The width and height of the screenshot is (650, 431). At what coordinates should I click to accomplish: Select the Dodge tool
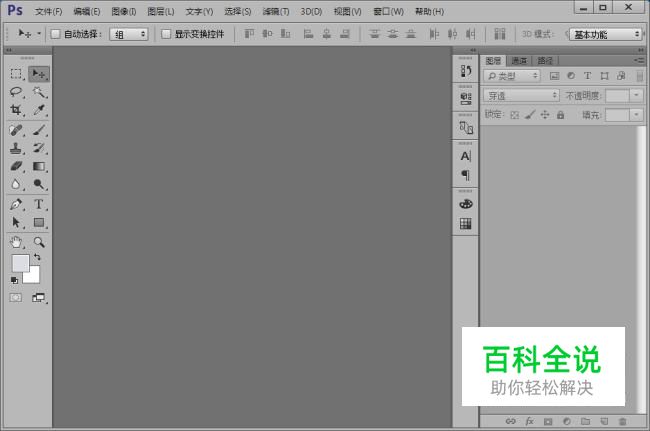39,184
